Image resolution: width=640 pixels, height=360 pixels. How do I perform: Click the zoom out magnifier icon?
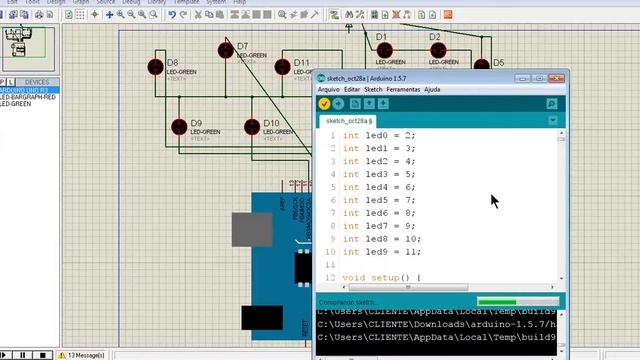coord(131,15)
